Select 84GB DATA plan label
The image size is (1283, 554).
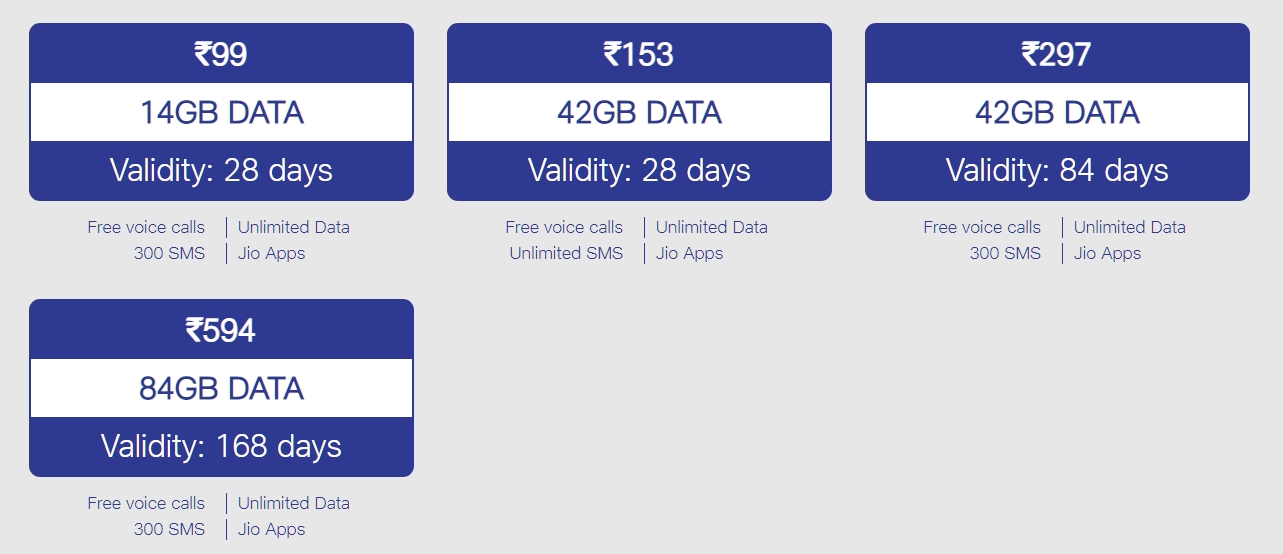pos(221,388)
